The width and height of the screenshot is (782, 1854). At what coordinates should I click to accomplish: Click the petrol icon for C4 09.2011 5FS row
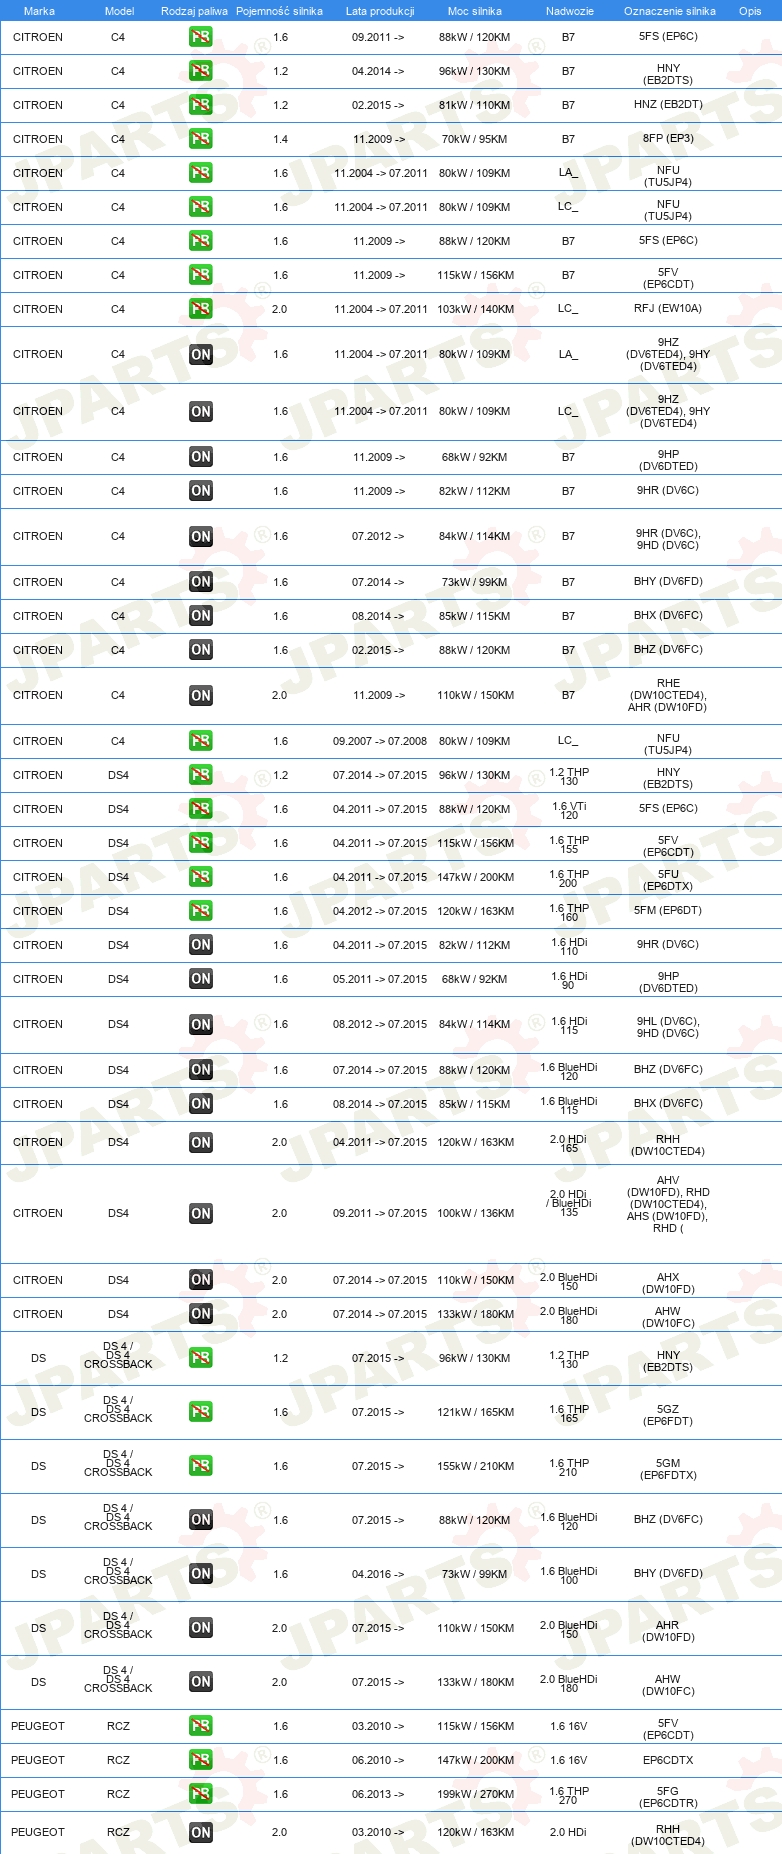[201, 37]
